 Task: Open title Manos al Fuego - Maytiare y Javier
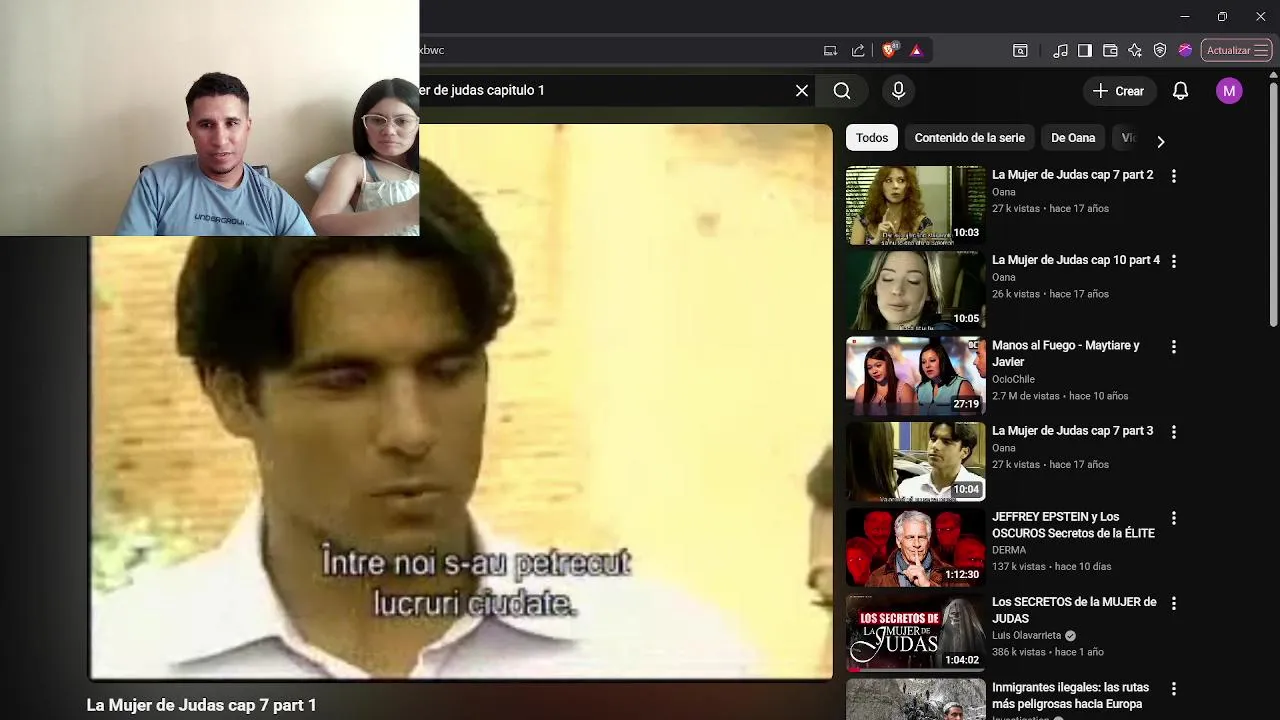click(1066, 353)
